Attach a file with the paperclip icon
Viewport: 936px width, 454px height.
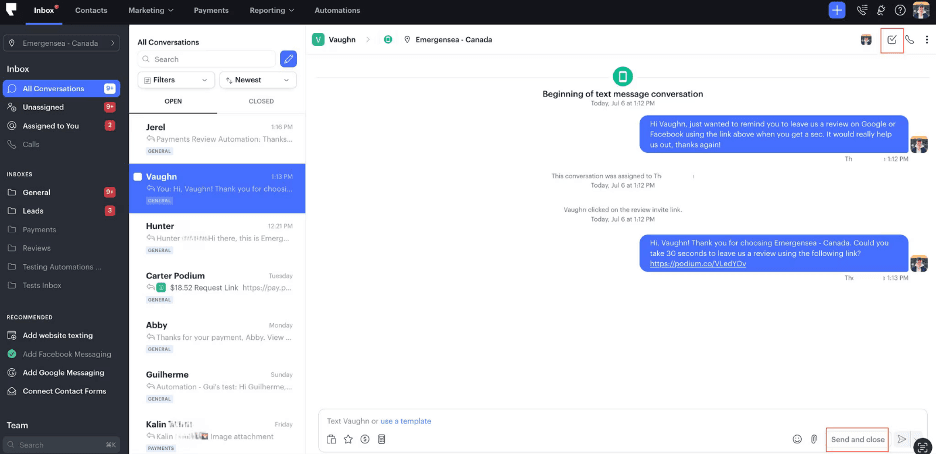(814, 439)
